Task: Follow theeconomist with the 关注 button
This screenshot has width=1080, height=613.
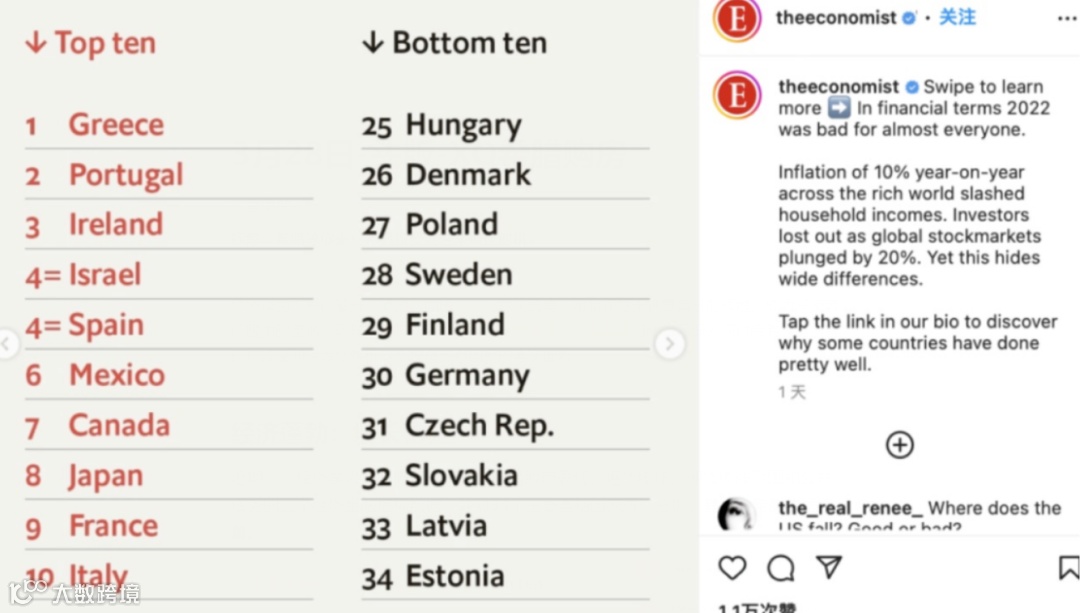Action: pyautogui.click(x=957, y=17)
